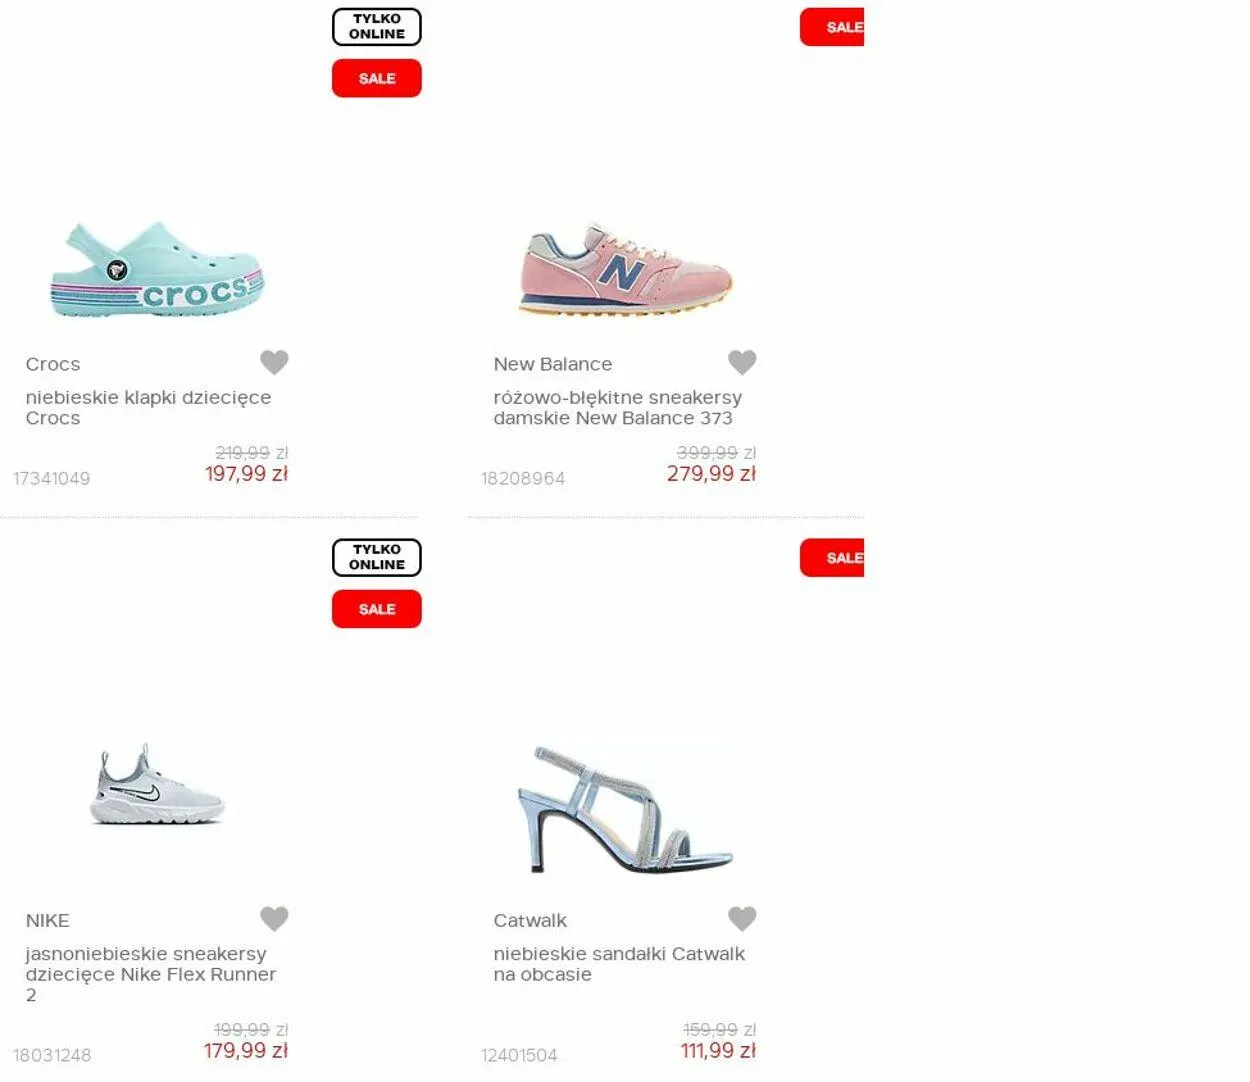Click the Catwalk brand name

tap(530, 920)
